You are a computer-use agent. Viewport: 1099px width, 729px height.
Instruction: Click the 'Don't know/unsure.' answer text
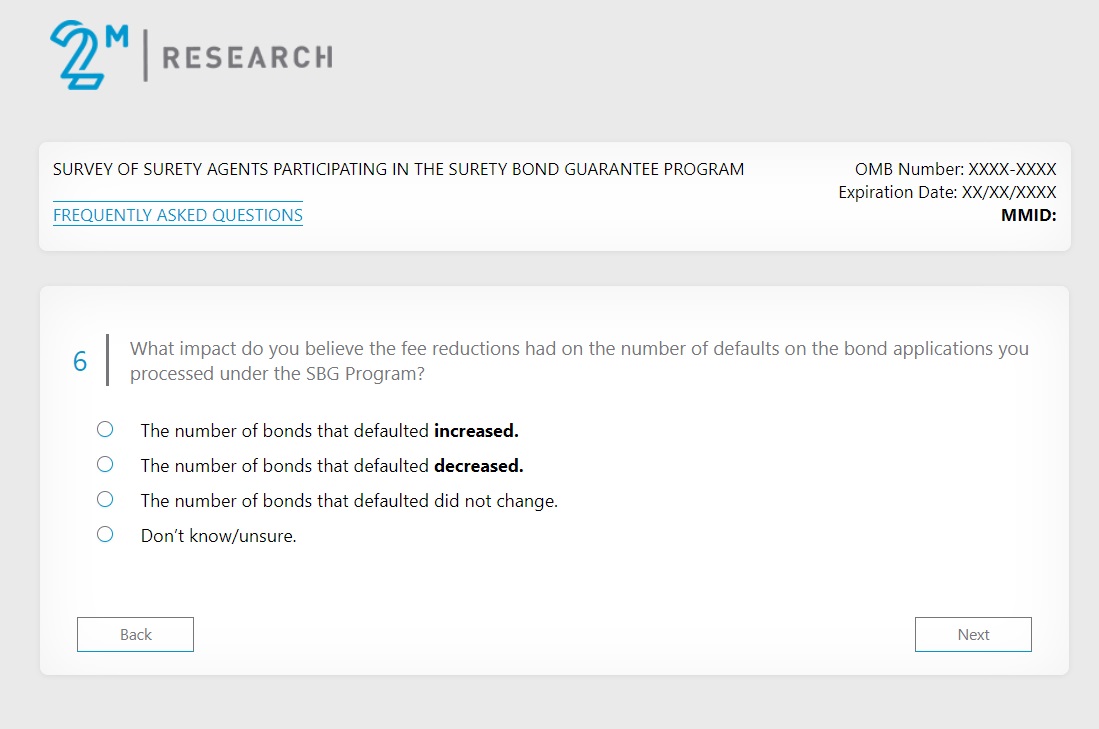click(x=218, y=536)
